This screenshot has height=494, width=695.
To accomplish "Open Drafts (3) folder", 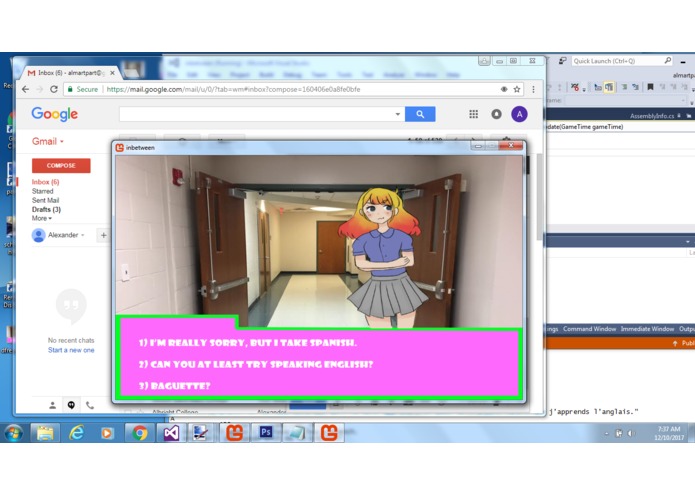I will coord(46,209).
